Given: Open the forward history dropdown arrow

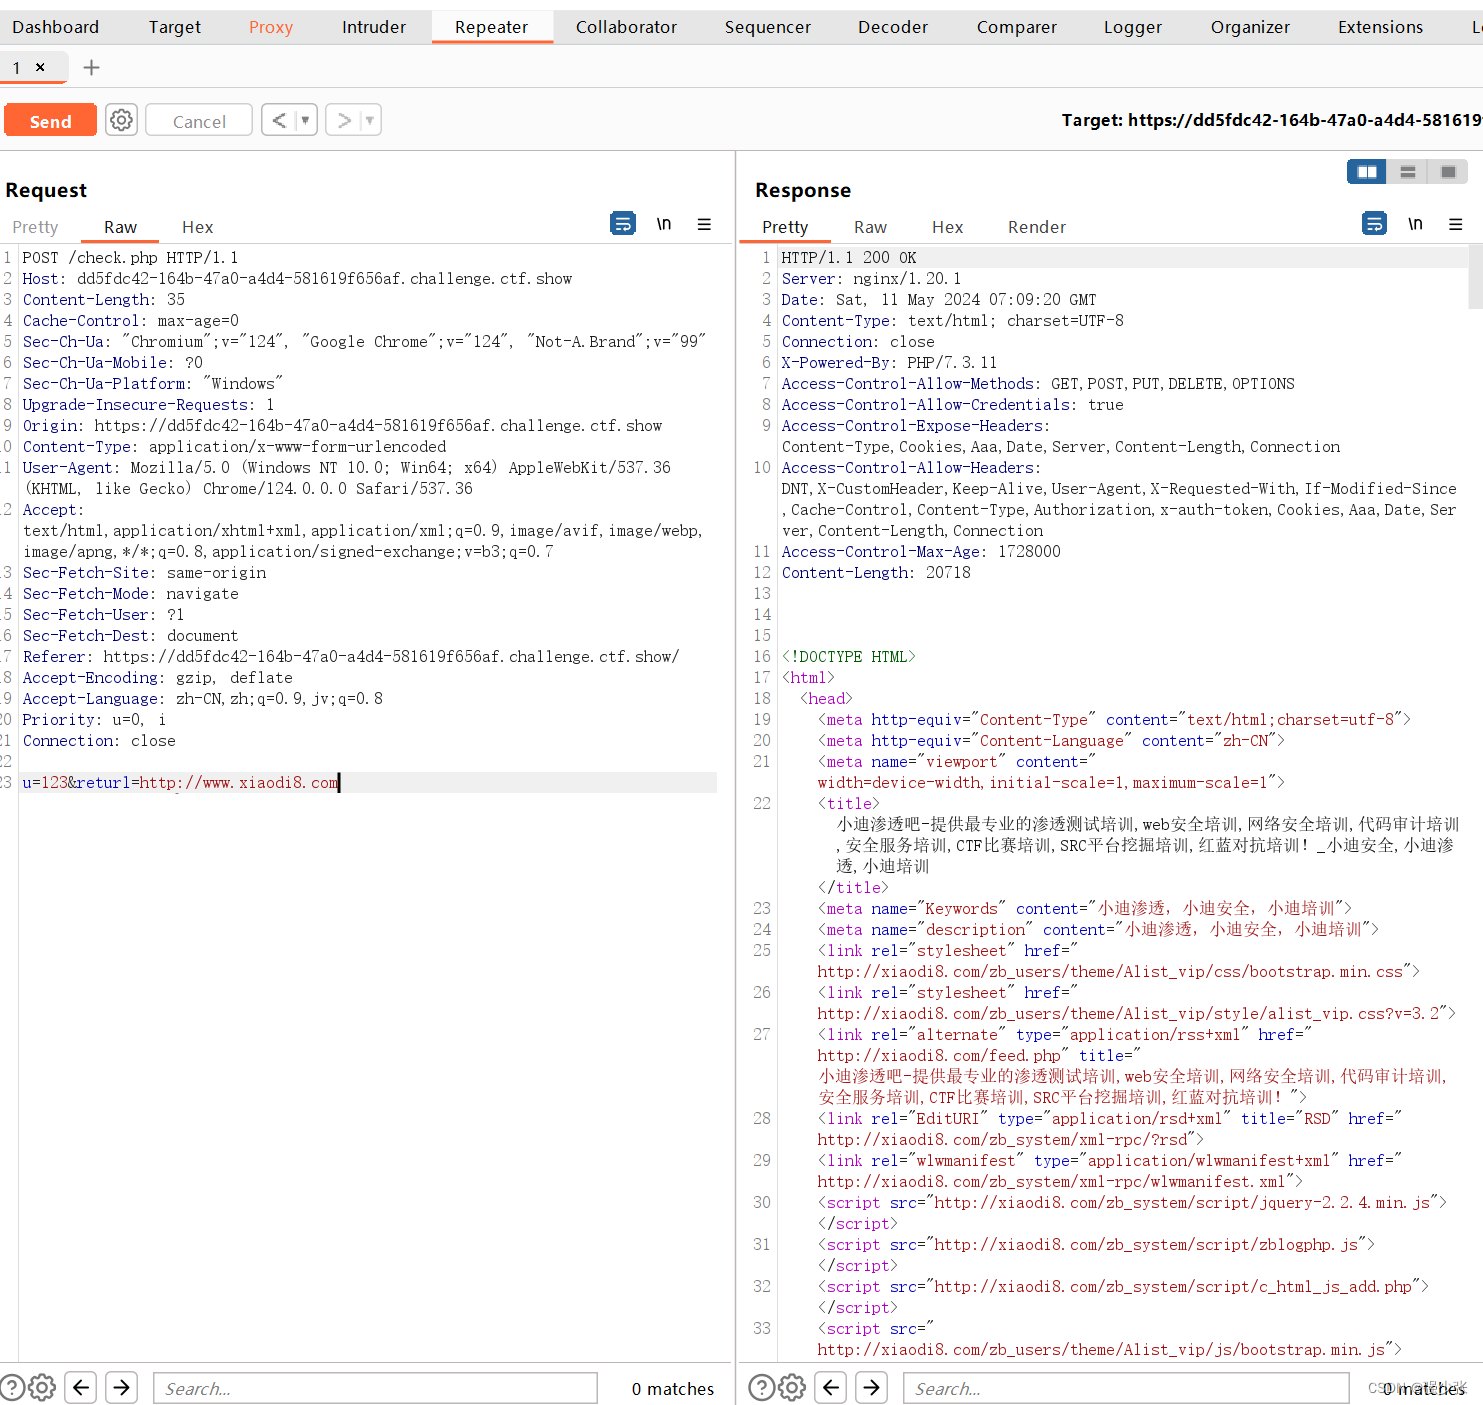Looking at the screenshot, I should (x=370, y=120).
